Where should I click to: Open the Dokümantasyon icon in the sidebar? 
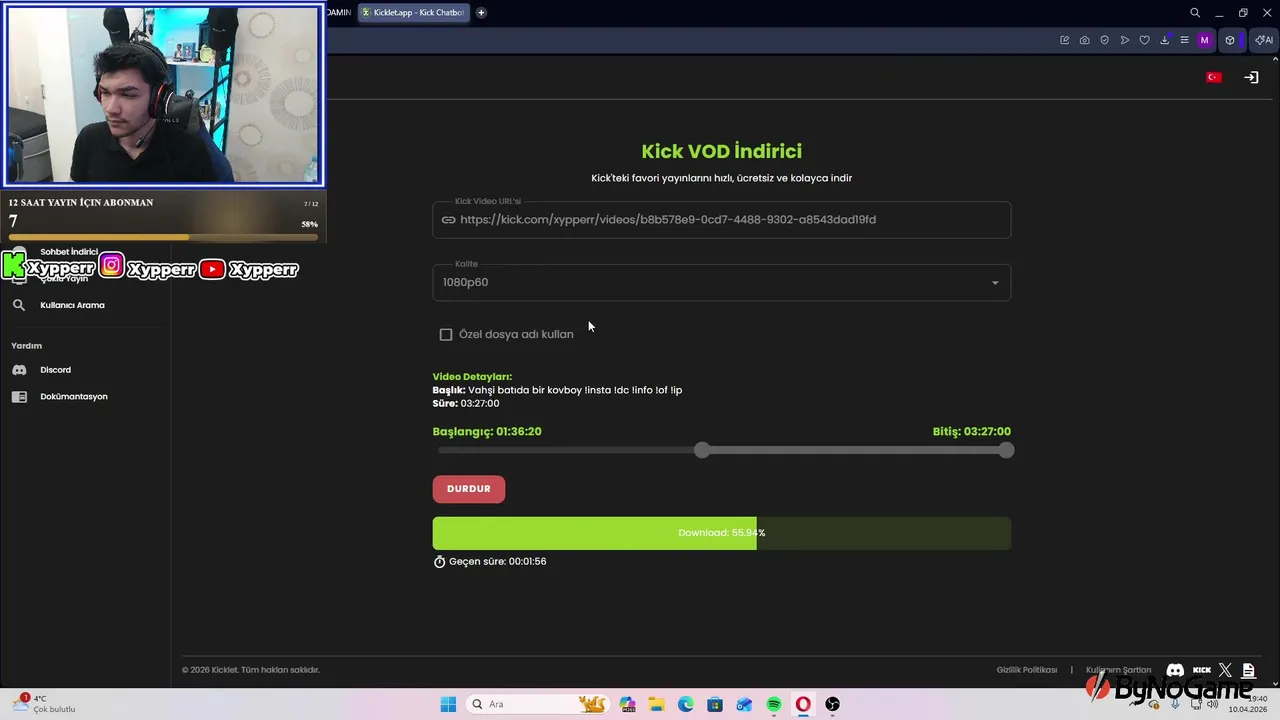click(x=19, y=397)
